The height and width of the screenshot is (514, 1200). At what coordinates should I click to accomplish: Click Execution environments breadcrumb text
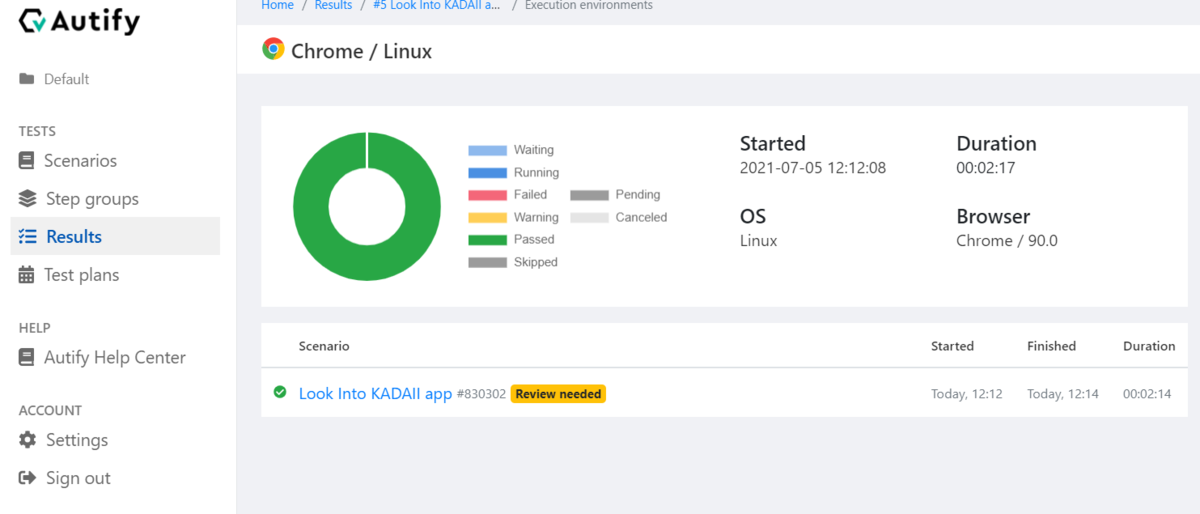pyautogui.click(x=589, y=5)
